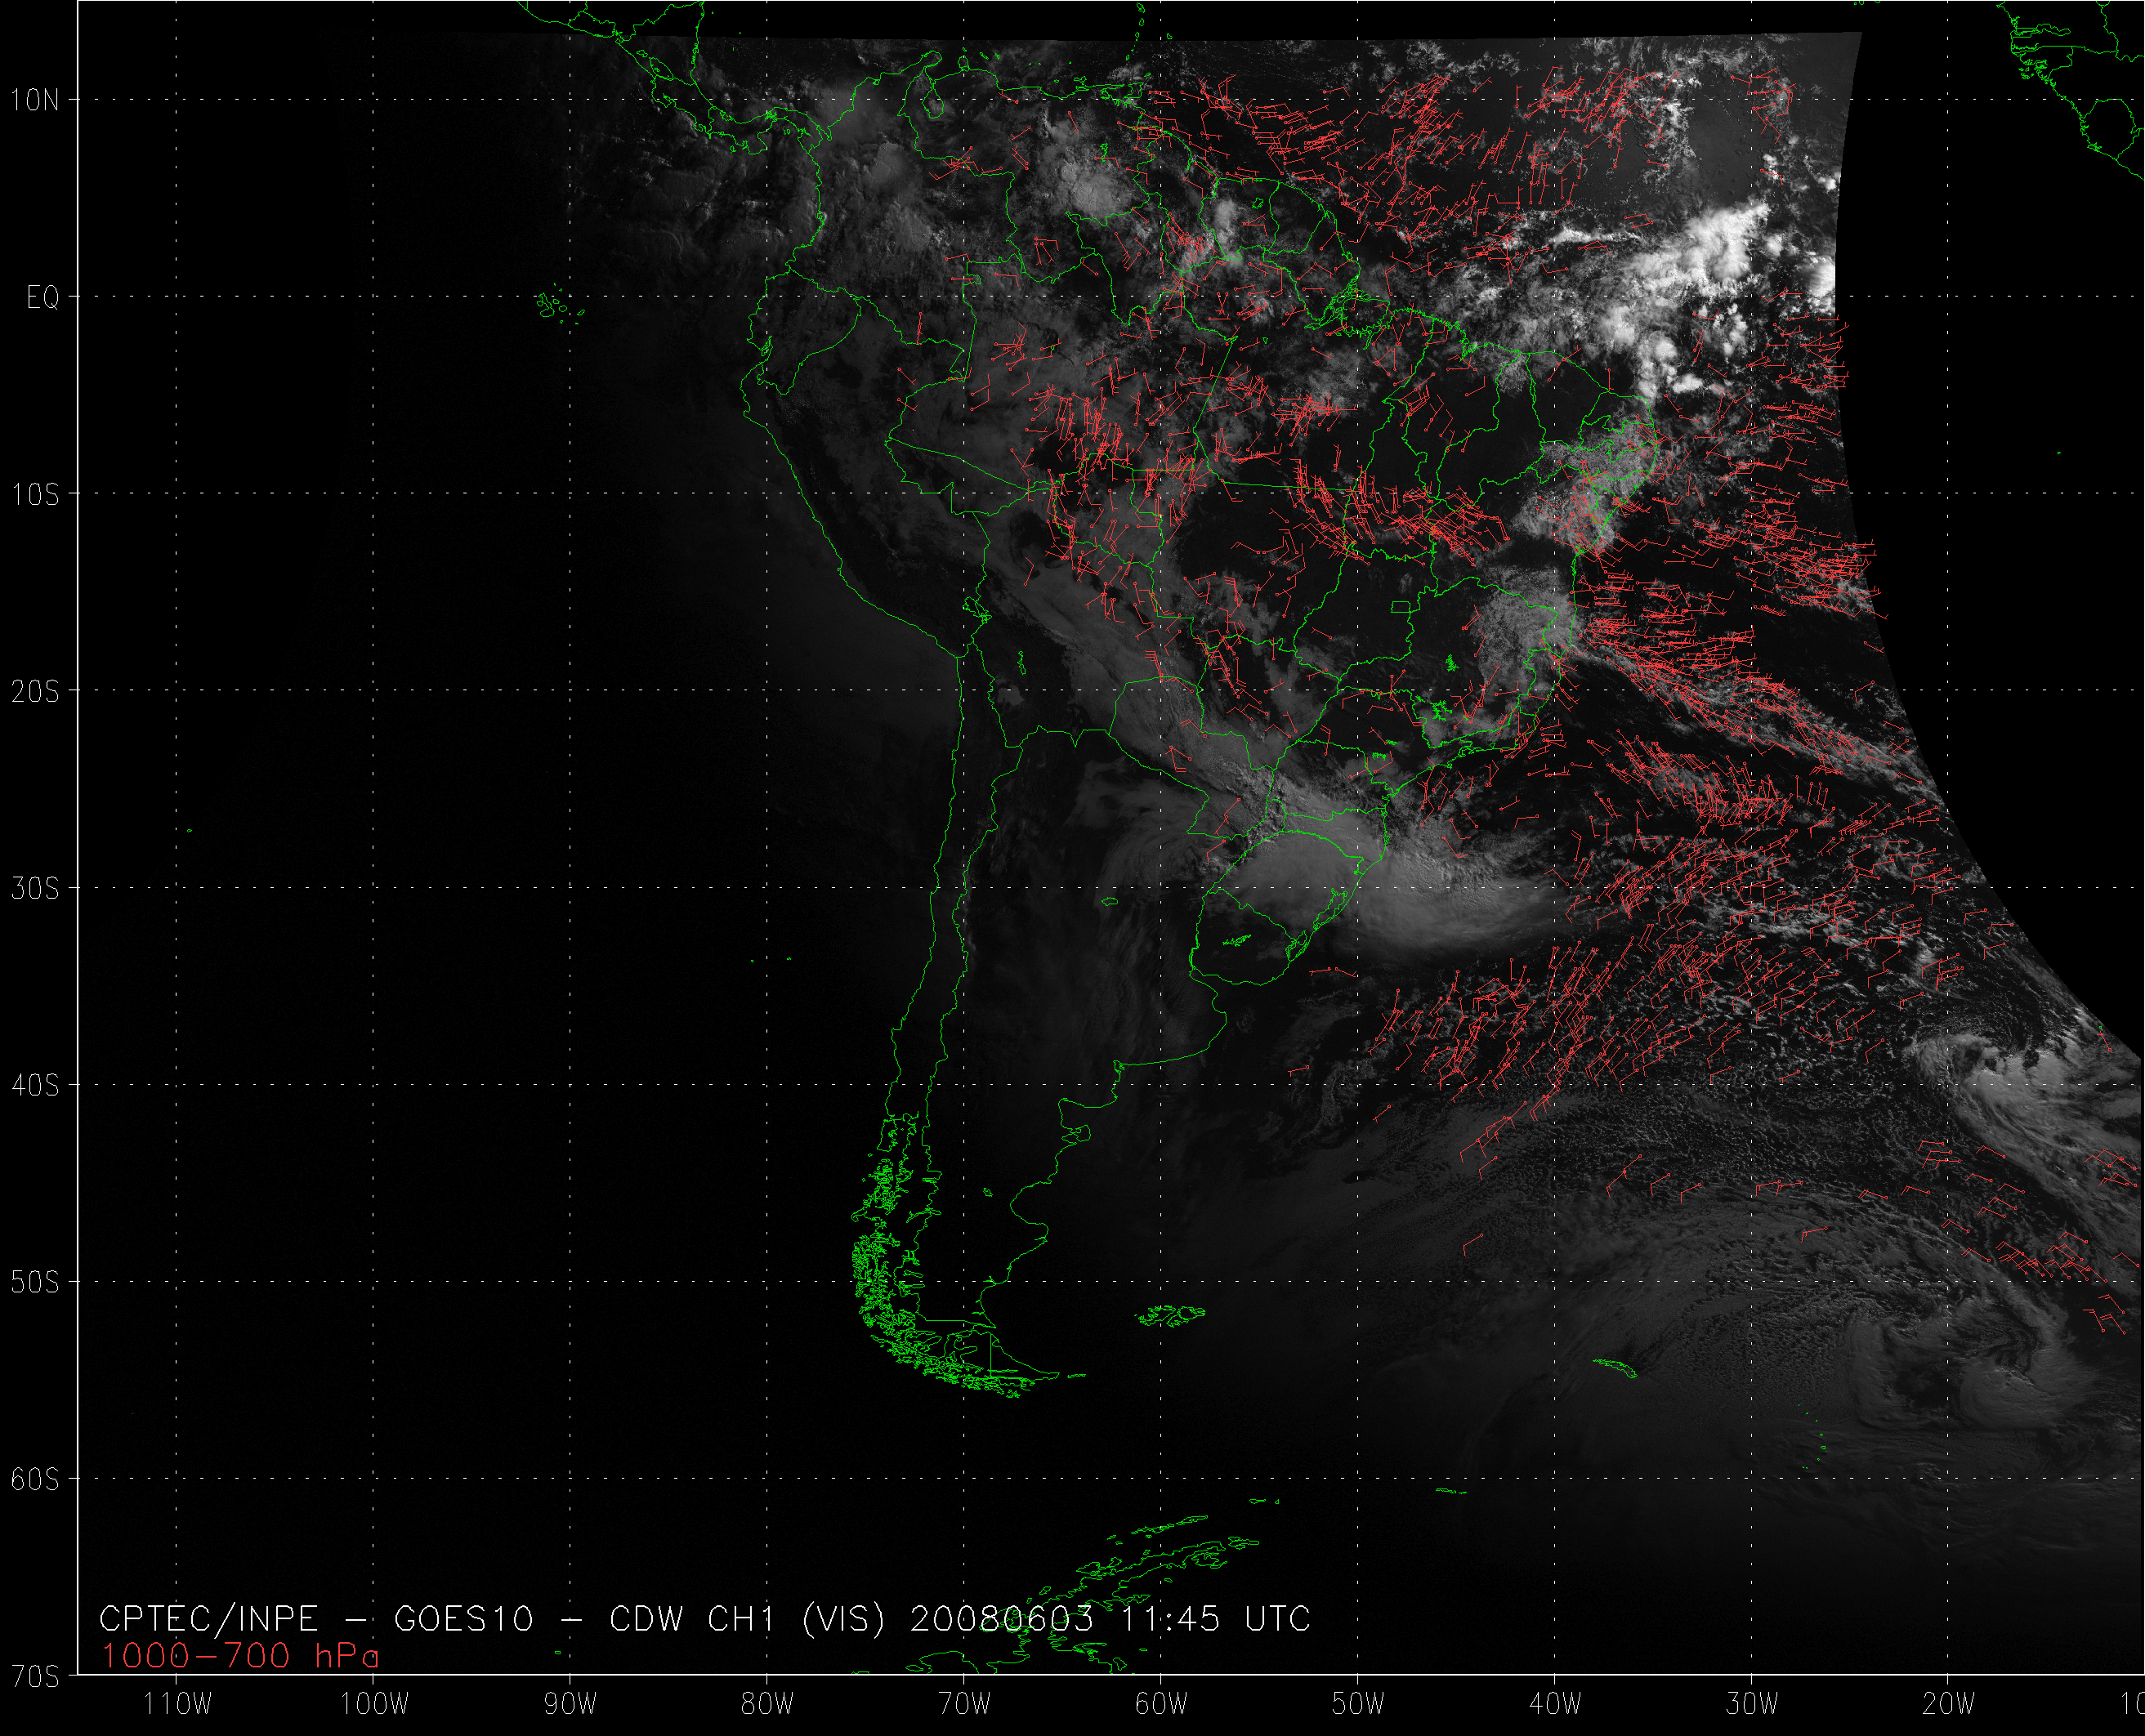Click the 90W longitude label

pyautogui.click(x=571, y=1704)
